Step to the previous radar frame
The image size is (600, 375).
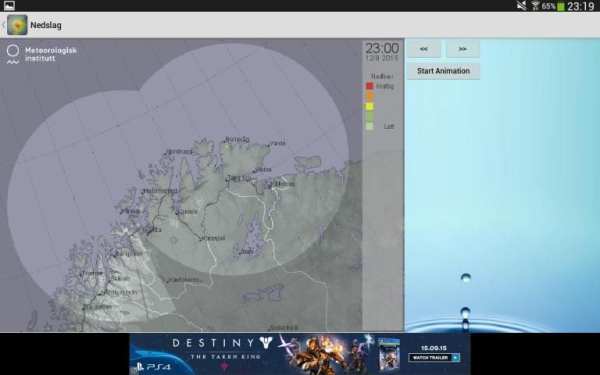[424, 49]
